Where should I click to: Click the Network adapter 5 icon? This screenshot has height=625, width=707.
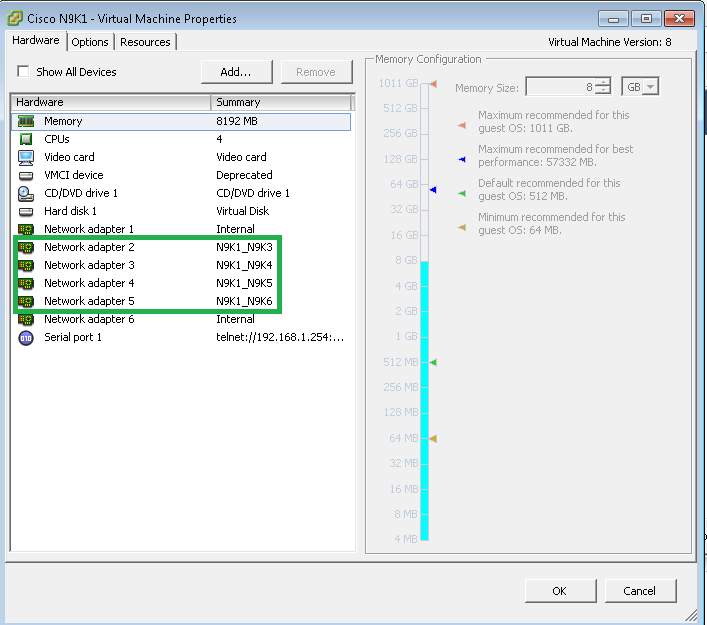26,301
